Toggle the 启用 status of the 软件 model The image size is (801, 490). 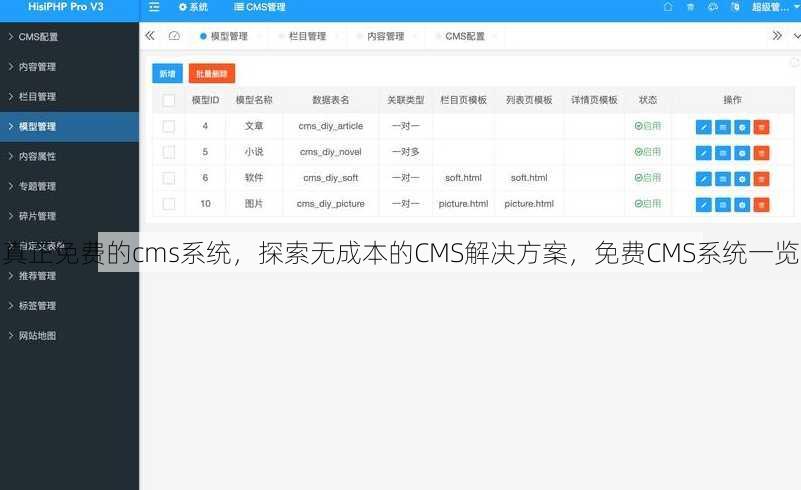point(648,178)
